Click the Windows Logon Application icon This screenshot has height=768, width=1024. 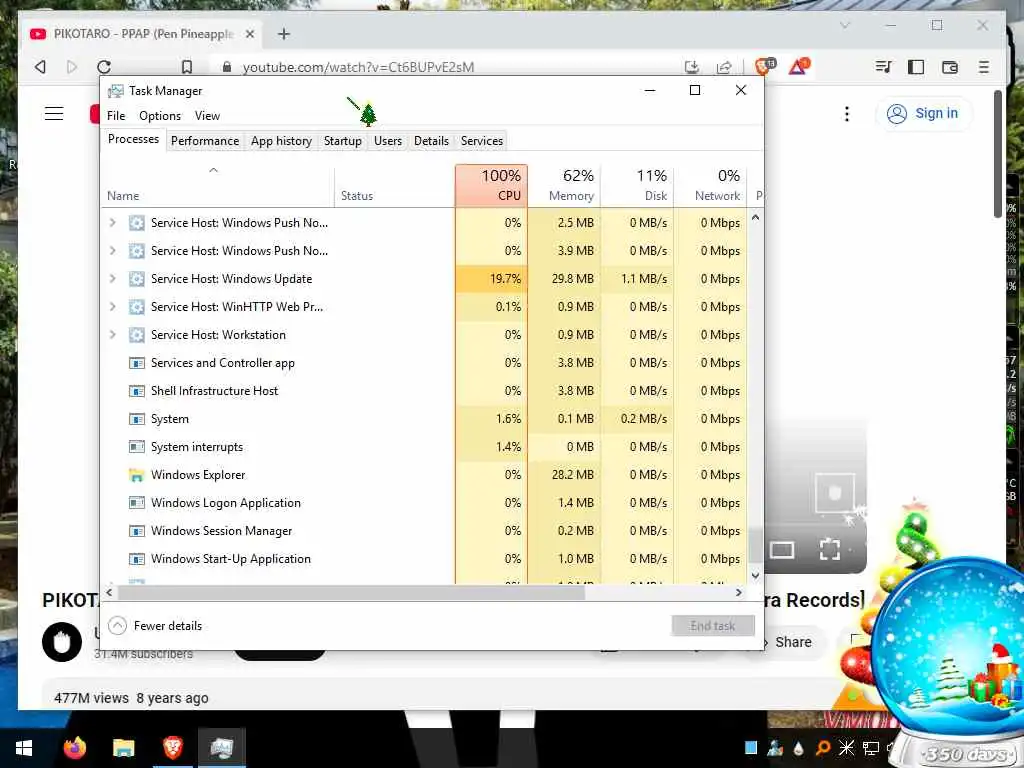tap(136, 503)
